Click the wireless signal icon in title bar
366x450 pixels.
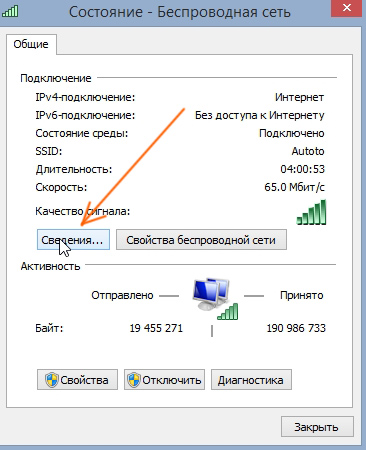(x=10, y=12)
